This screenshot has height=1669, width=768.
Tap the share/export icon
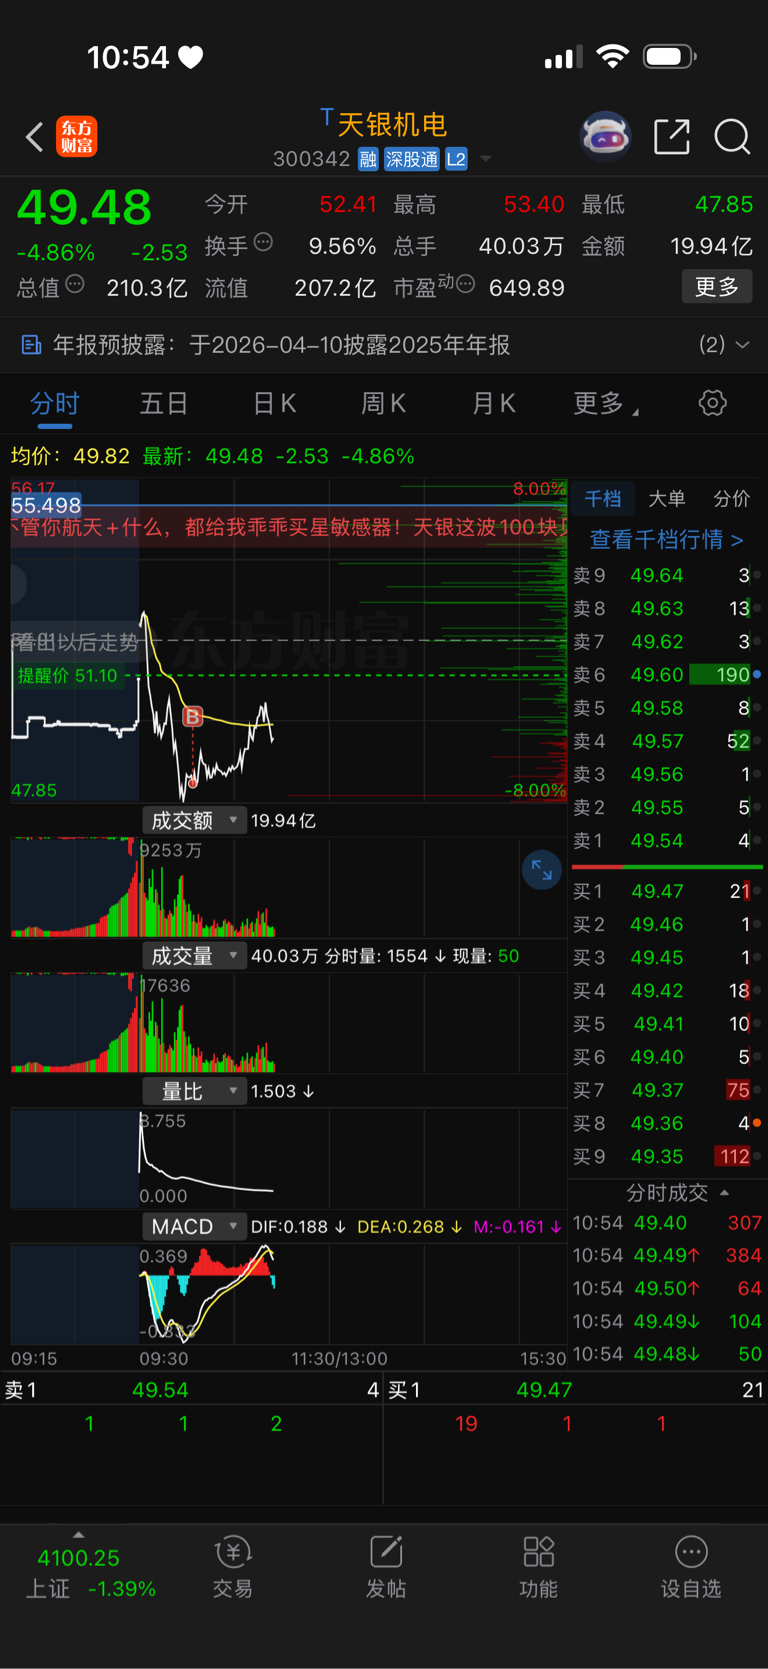tap(672, 136)
